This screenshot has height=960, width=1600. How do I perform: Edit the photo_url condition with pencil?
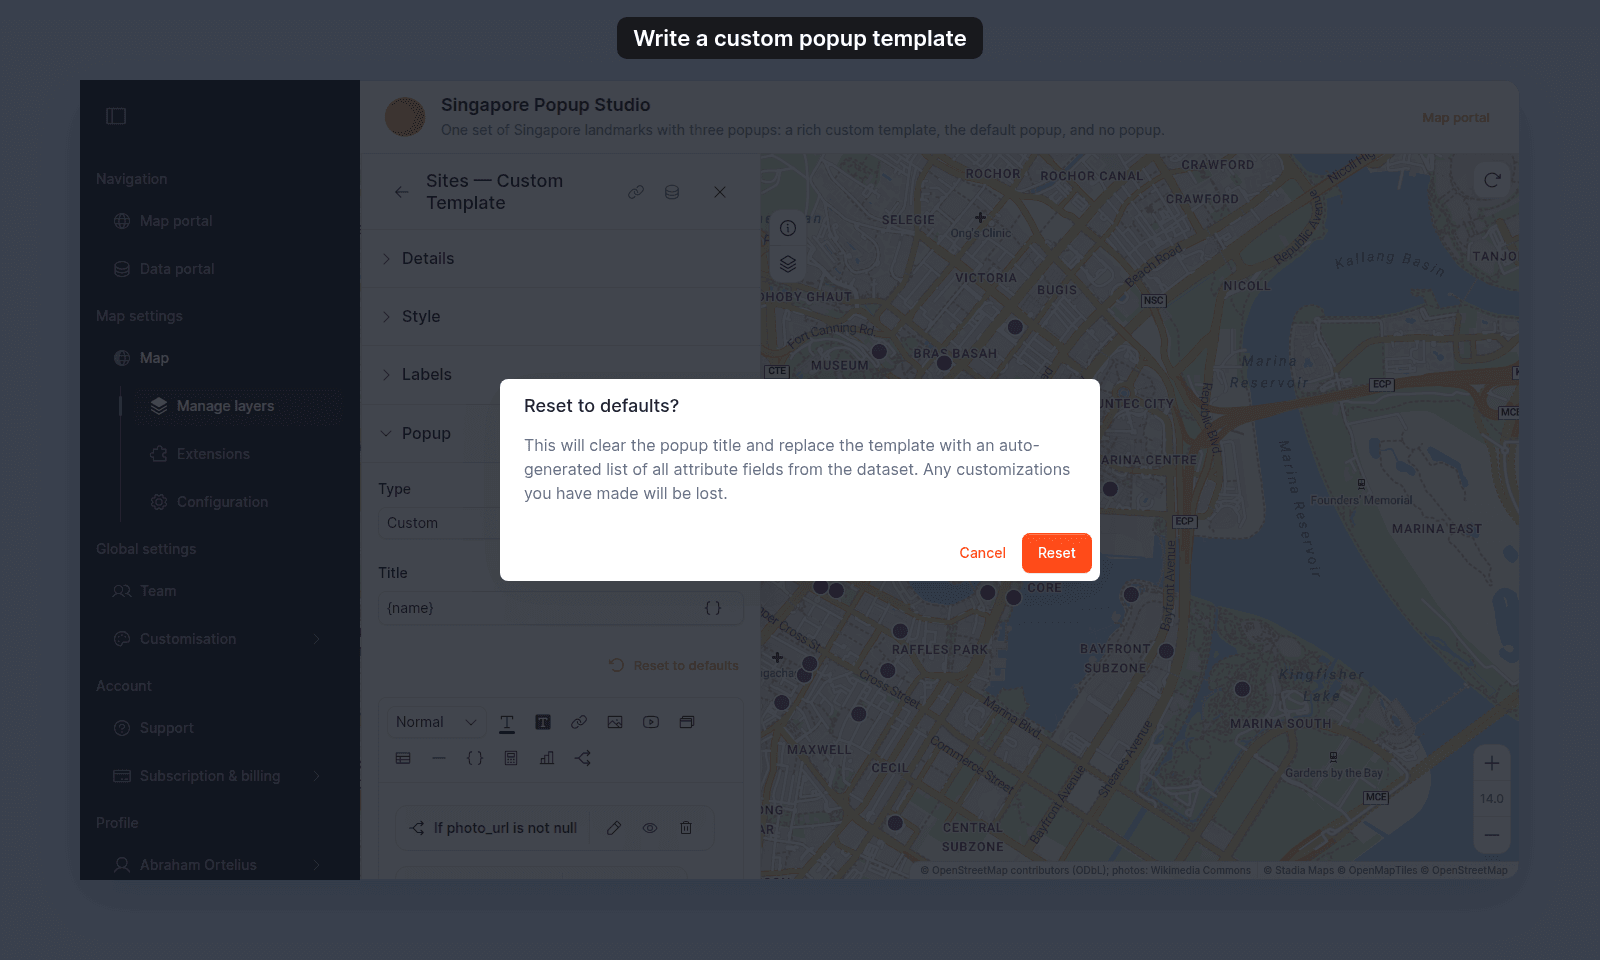pos(614,828)
